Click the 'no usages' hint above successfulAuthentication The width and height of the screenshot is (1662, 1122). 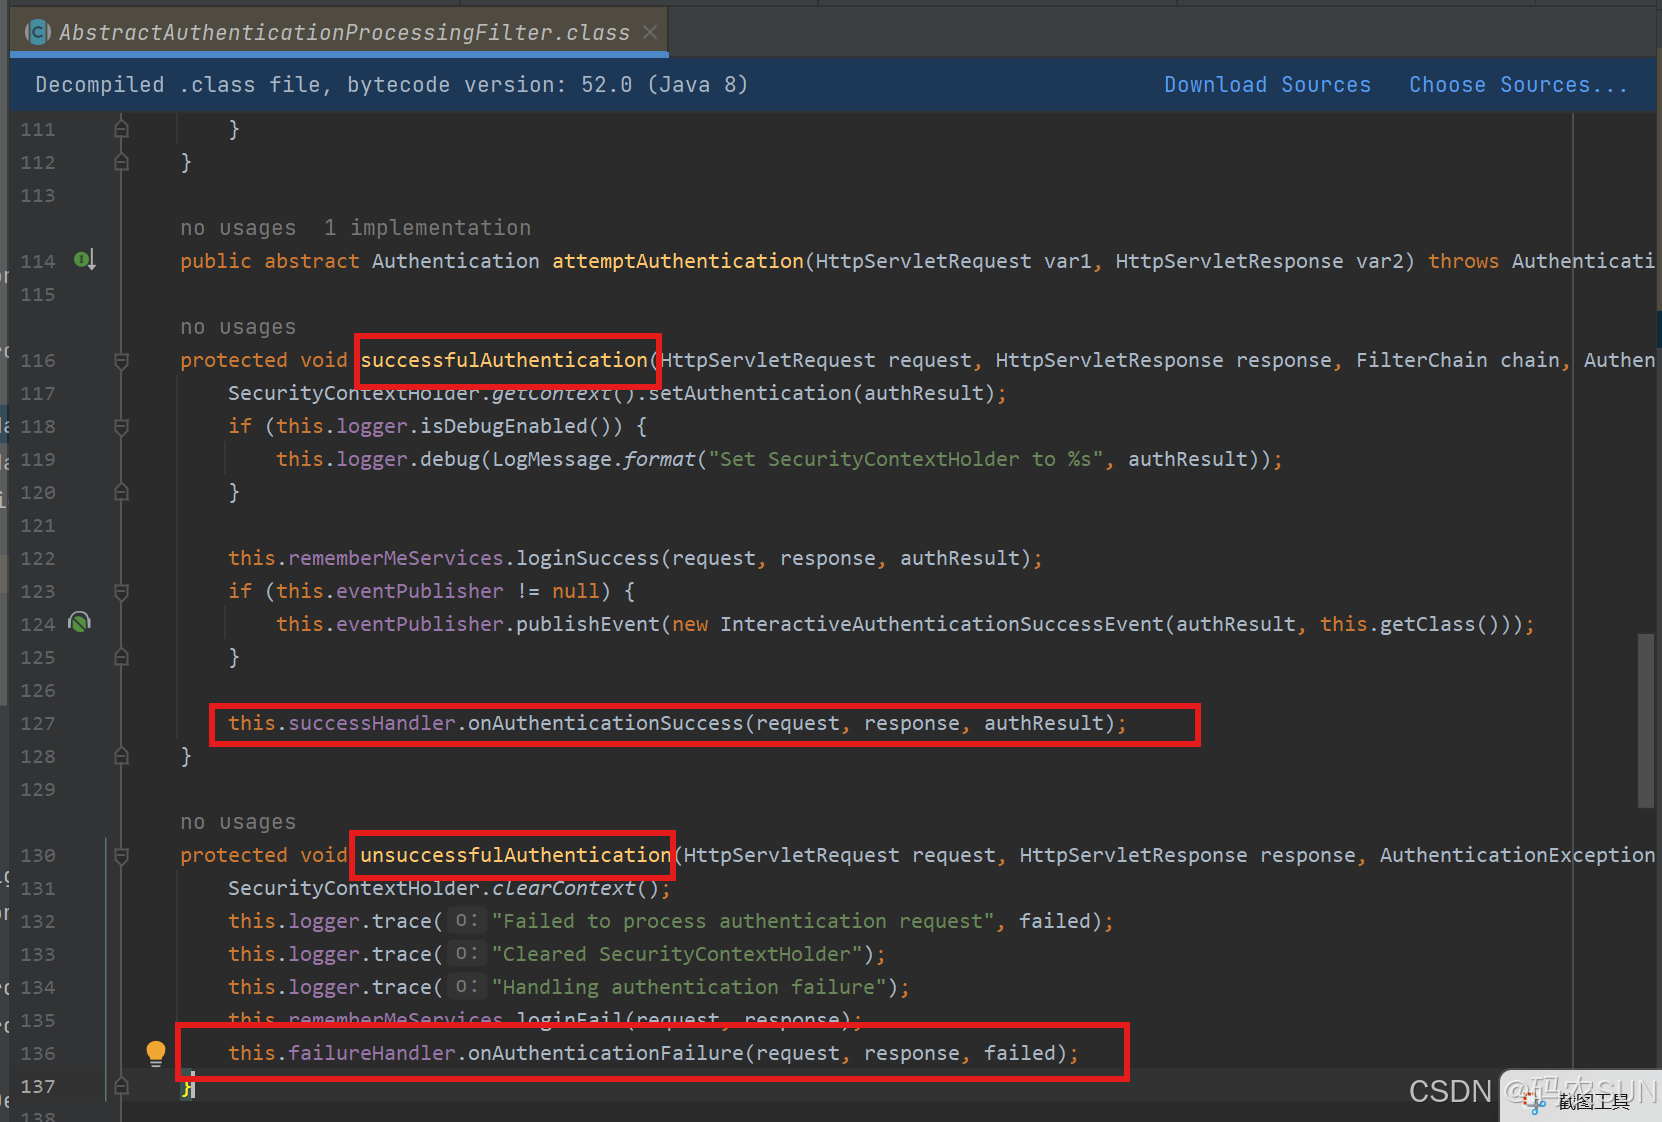point(238,327)
